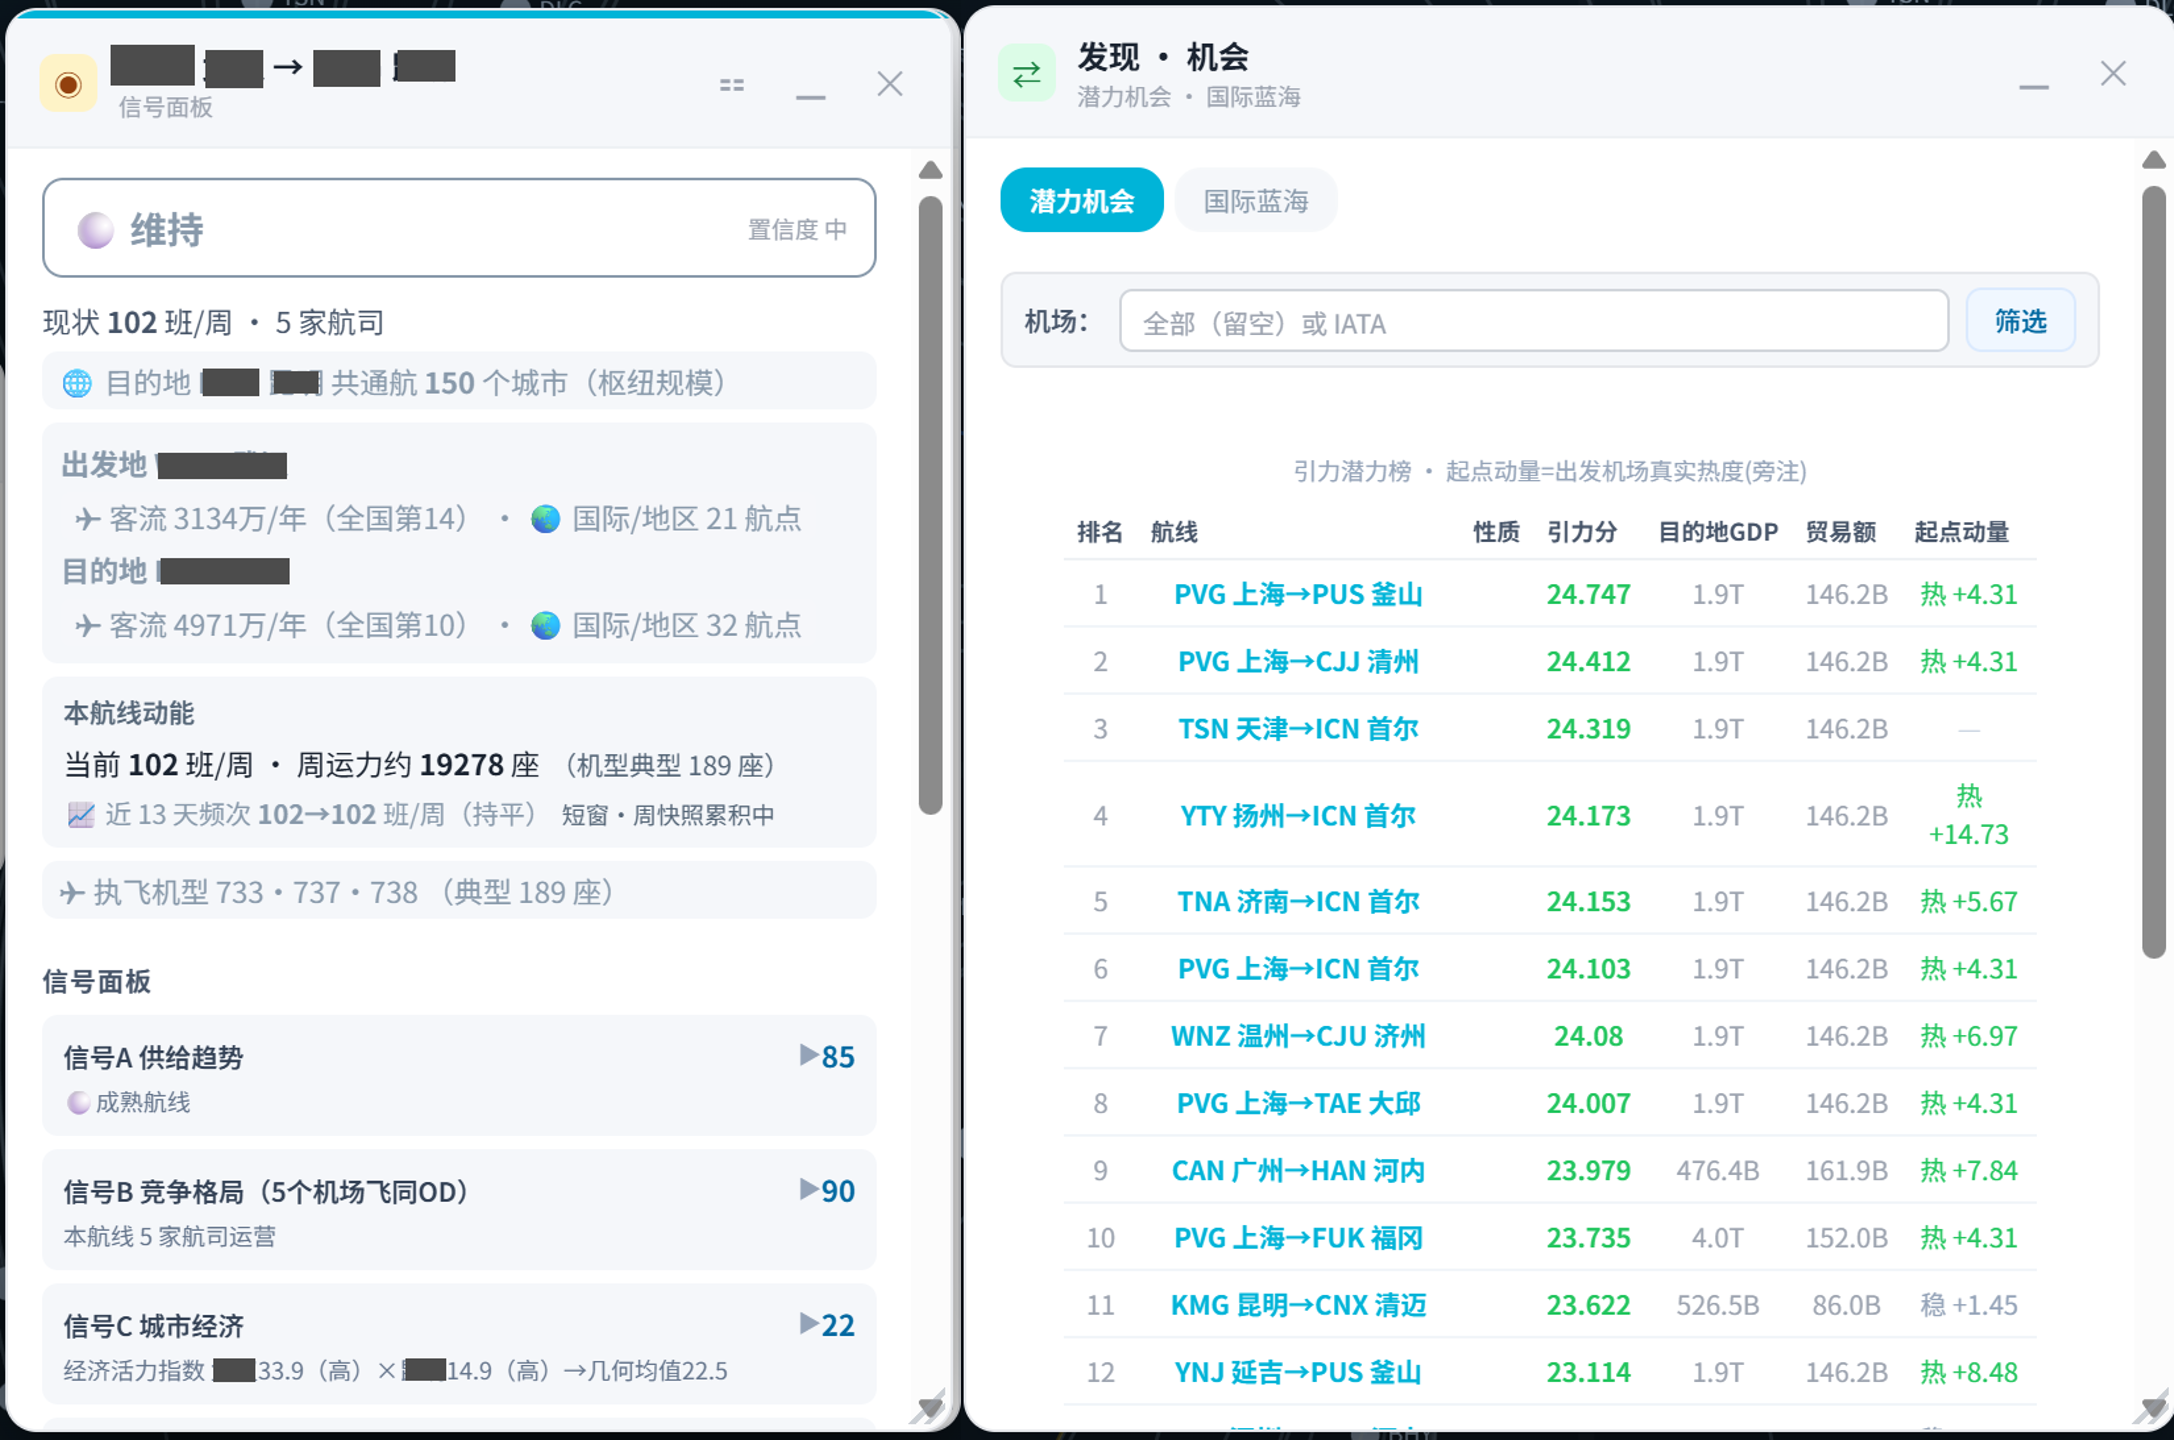The image size is (2174, 1440).
Task: Click the 排名 column header
Action: tap(1100, 532)
